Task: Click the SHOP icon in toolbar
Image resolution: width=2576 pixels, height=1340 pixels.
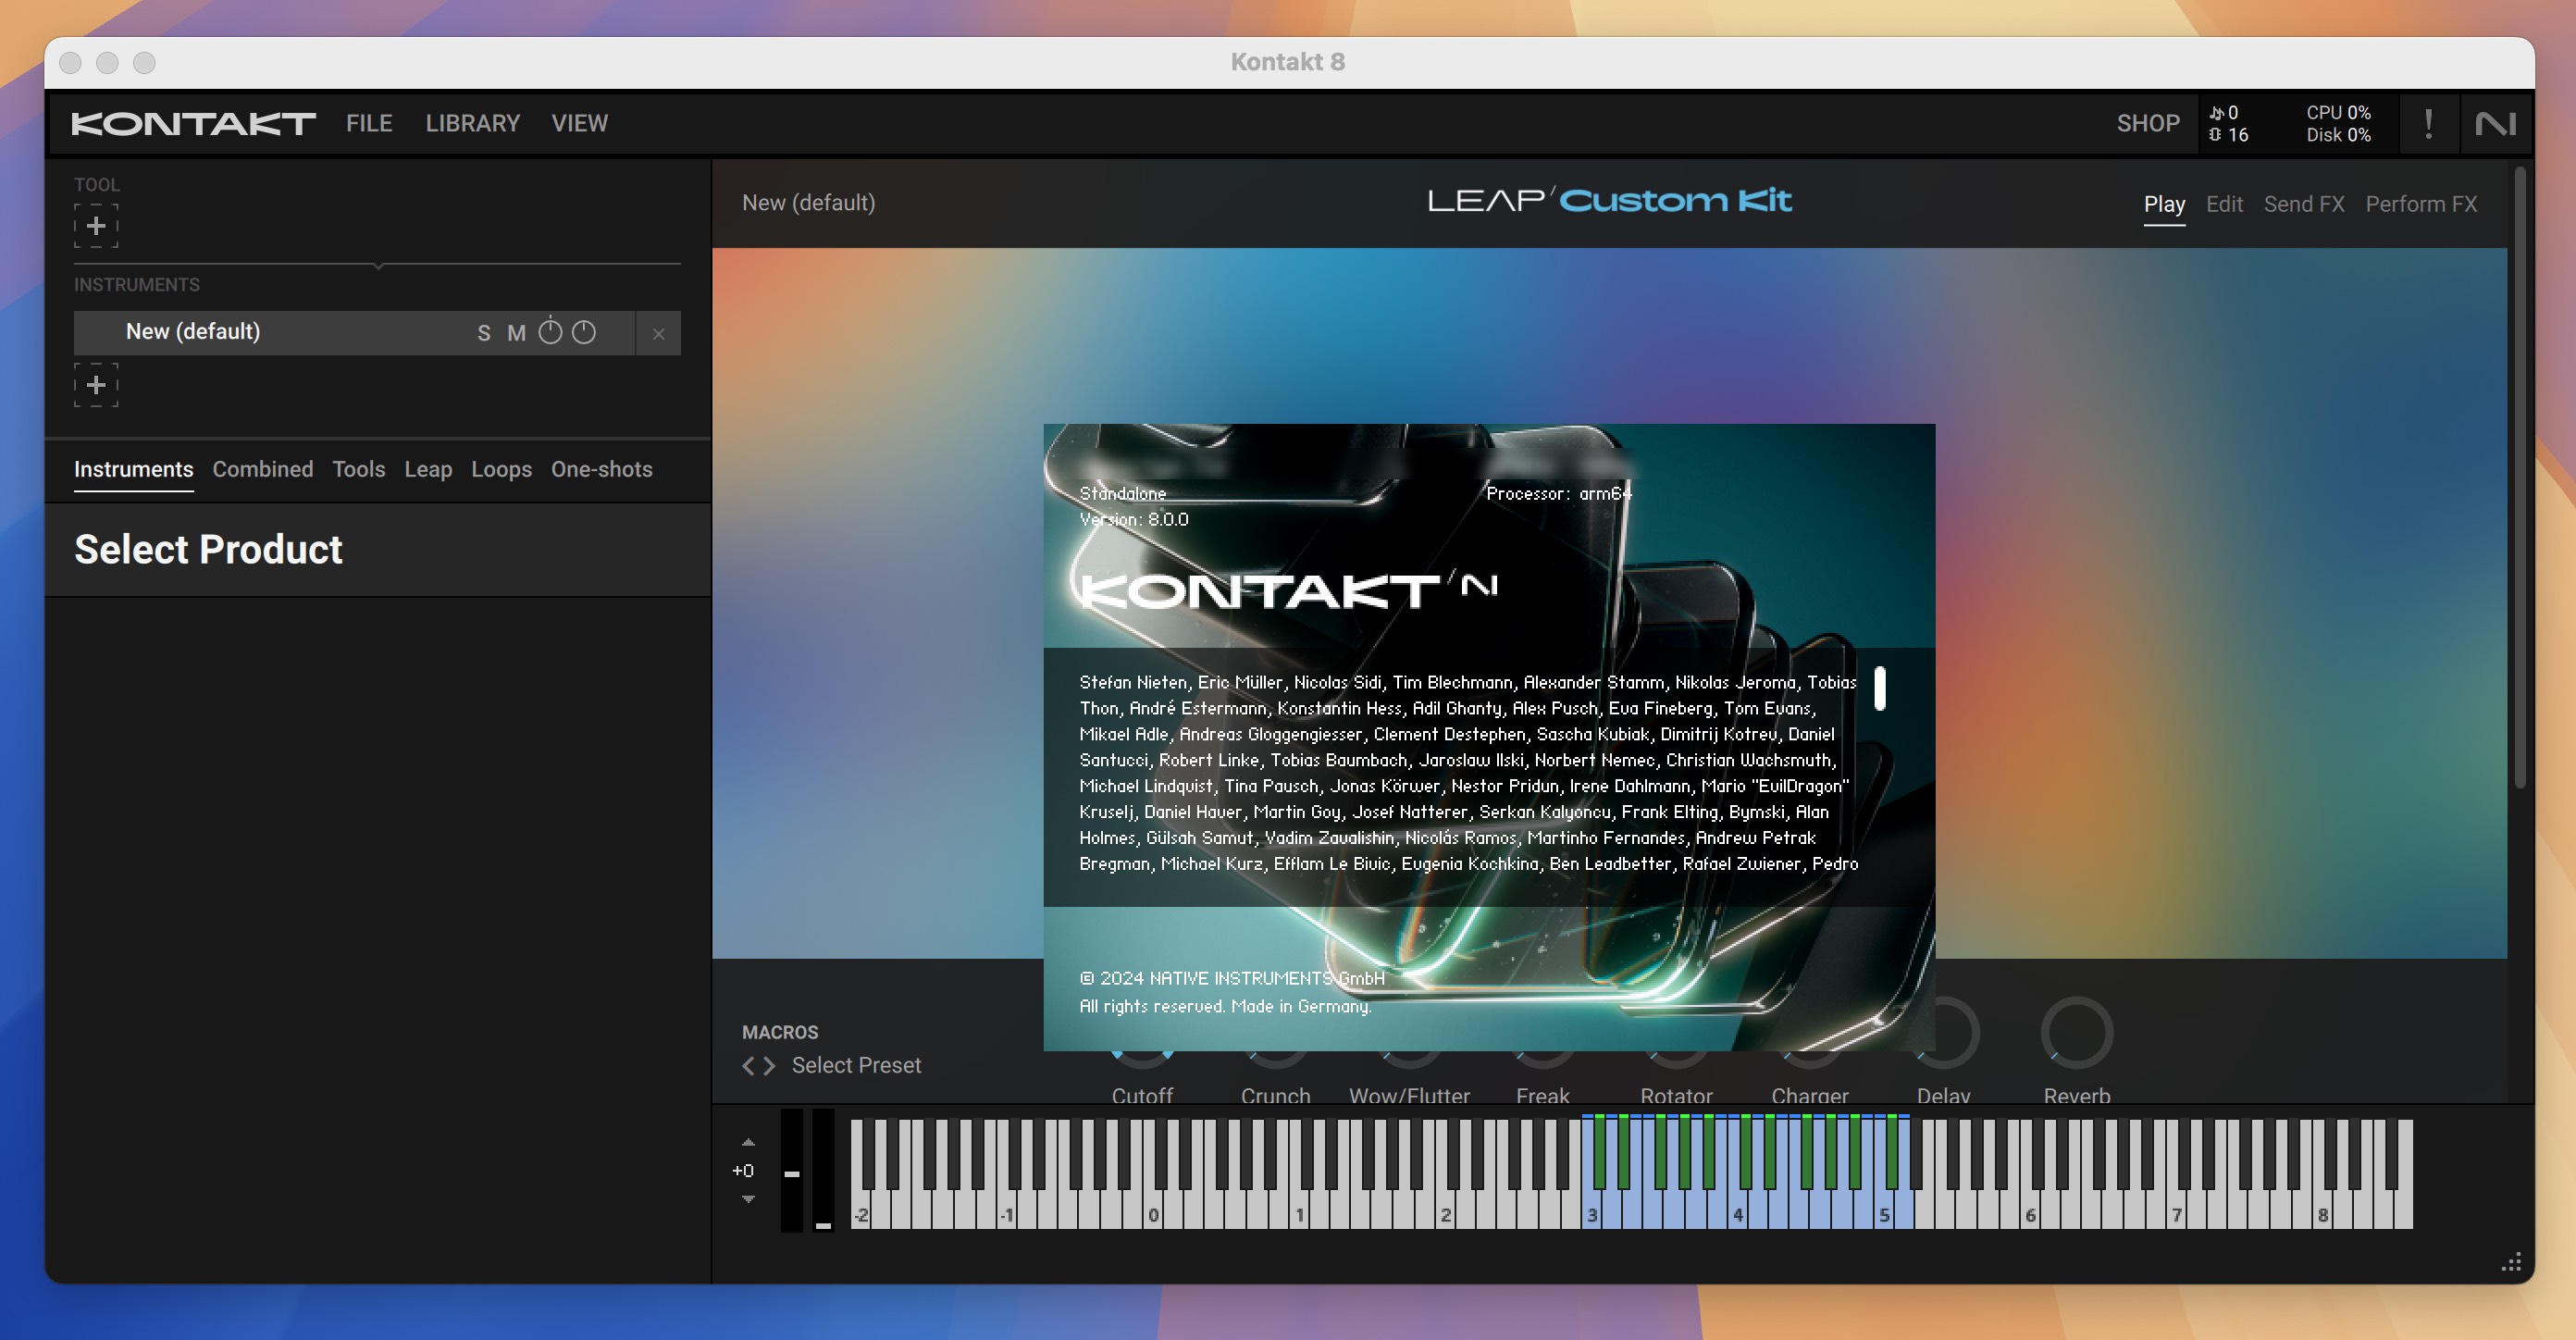Action: pyautogui.click(x=2143, y=123)
